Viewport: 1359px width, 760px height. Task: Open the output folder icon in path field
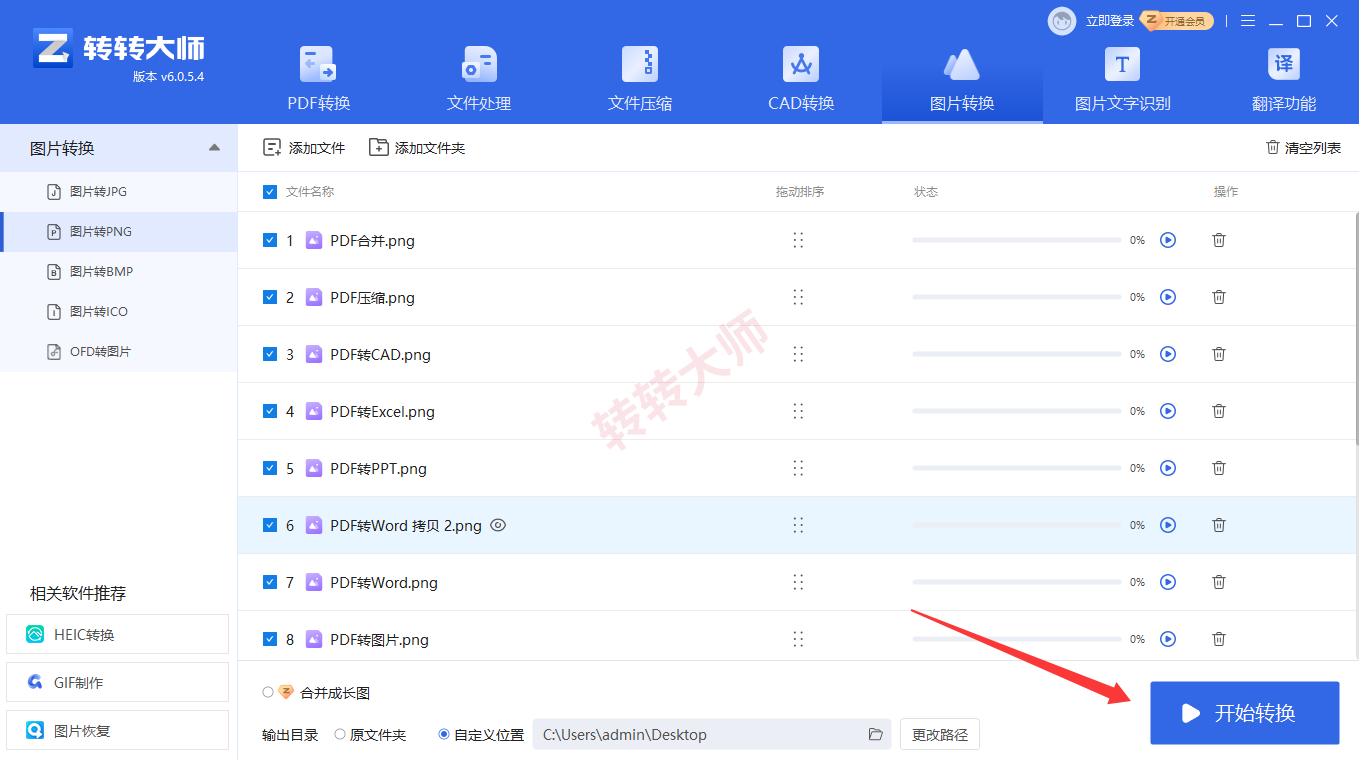875,735
